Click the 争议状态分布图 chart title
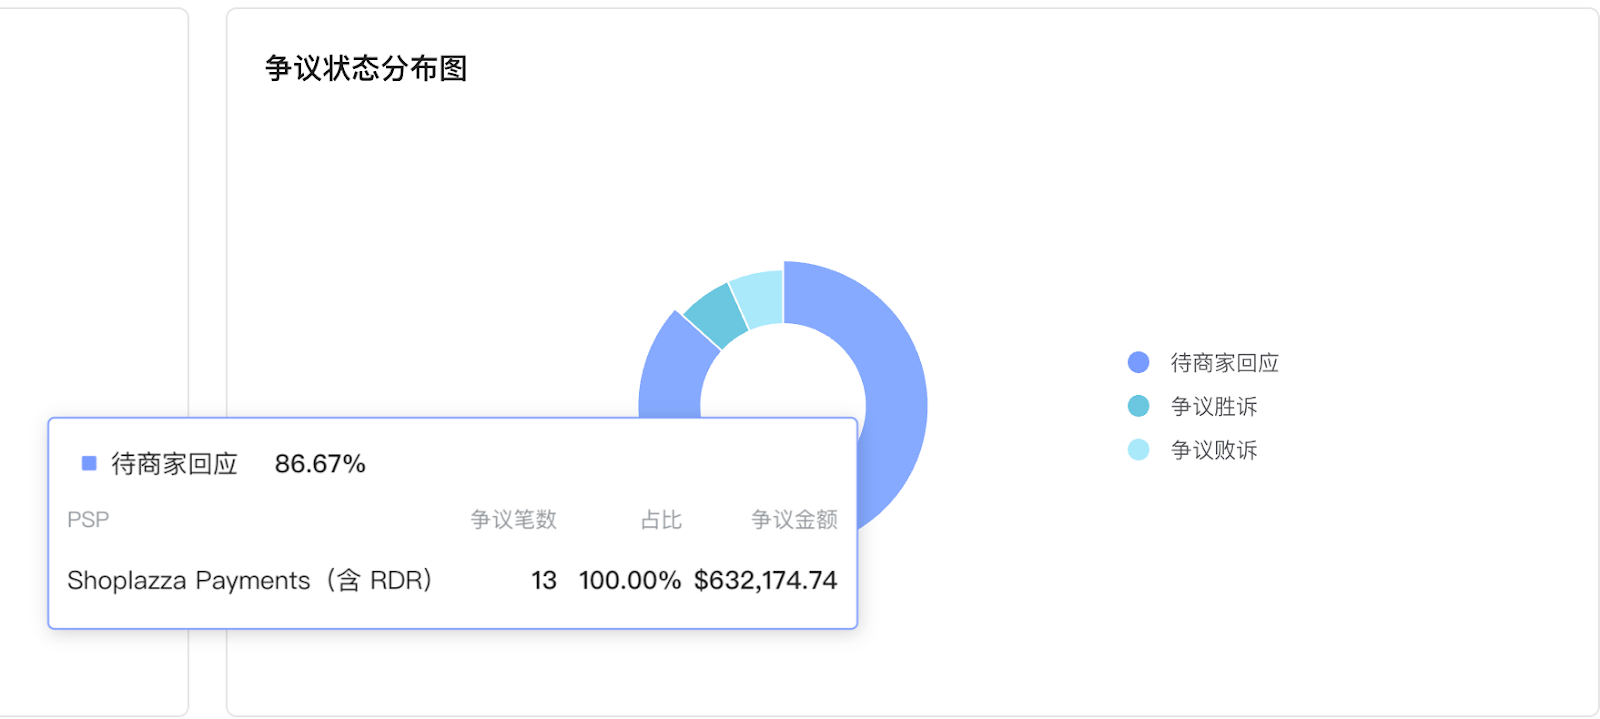 [366, 68]
